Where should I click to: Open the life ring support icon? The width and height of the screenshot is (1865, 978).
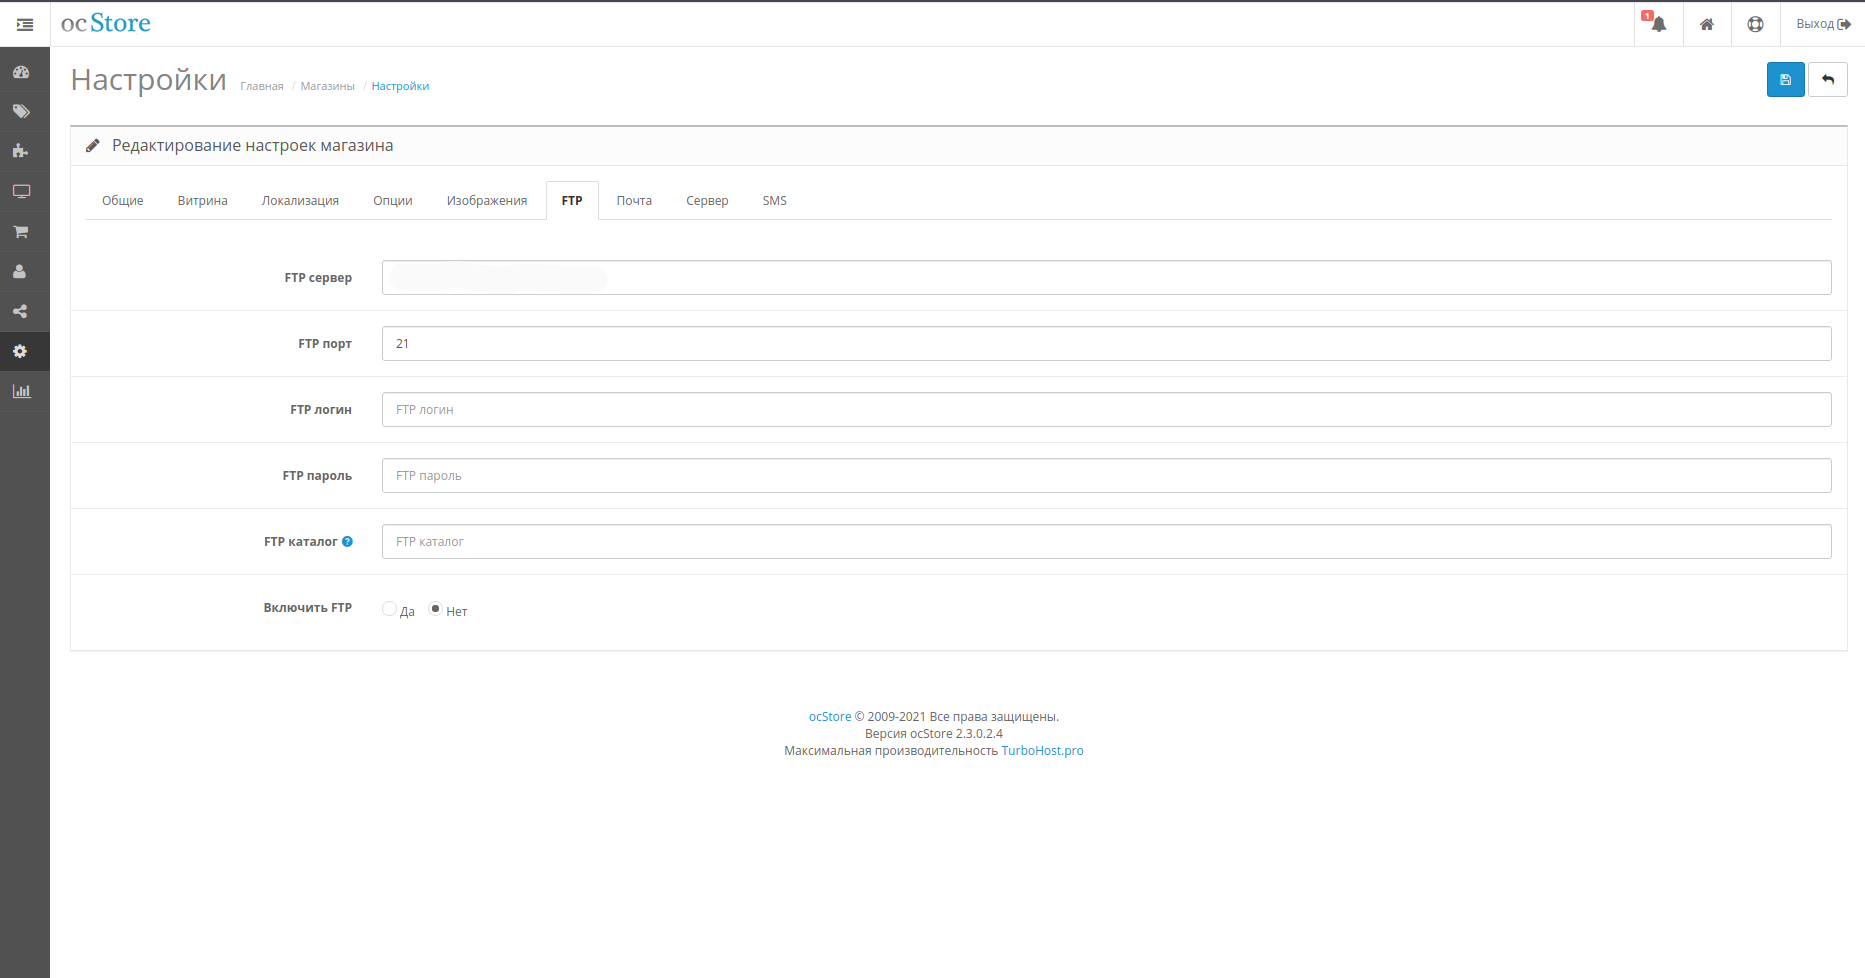(1755, 24)
